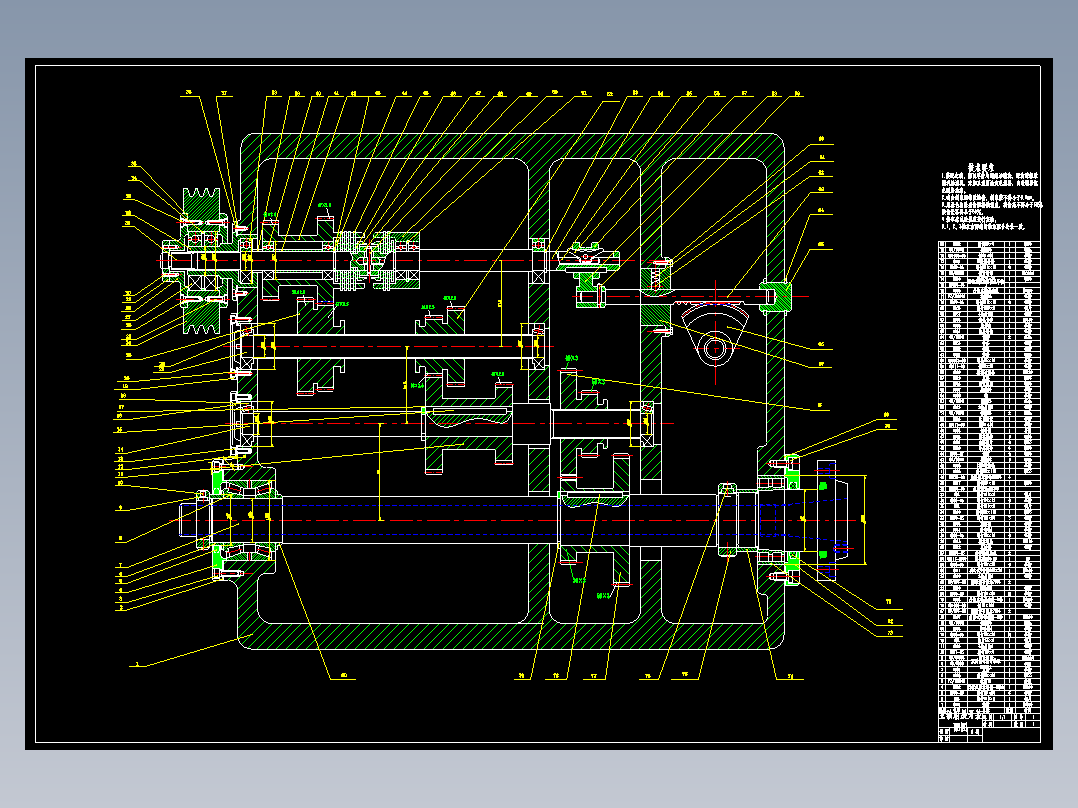Click the technical requirements text block heading
Image resolution: width=1078 pixels, height=808 pixels.
pyautogui.click(x=981, y=168)
